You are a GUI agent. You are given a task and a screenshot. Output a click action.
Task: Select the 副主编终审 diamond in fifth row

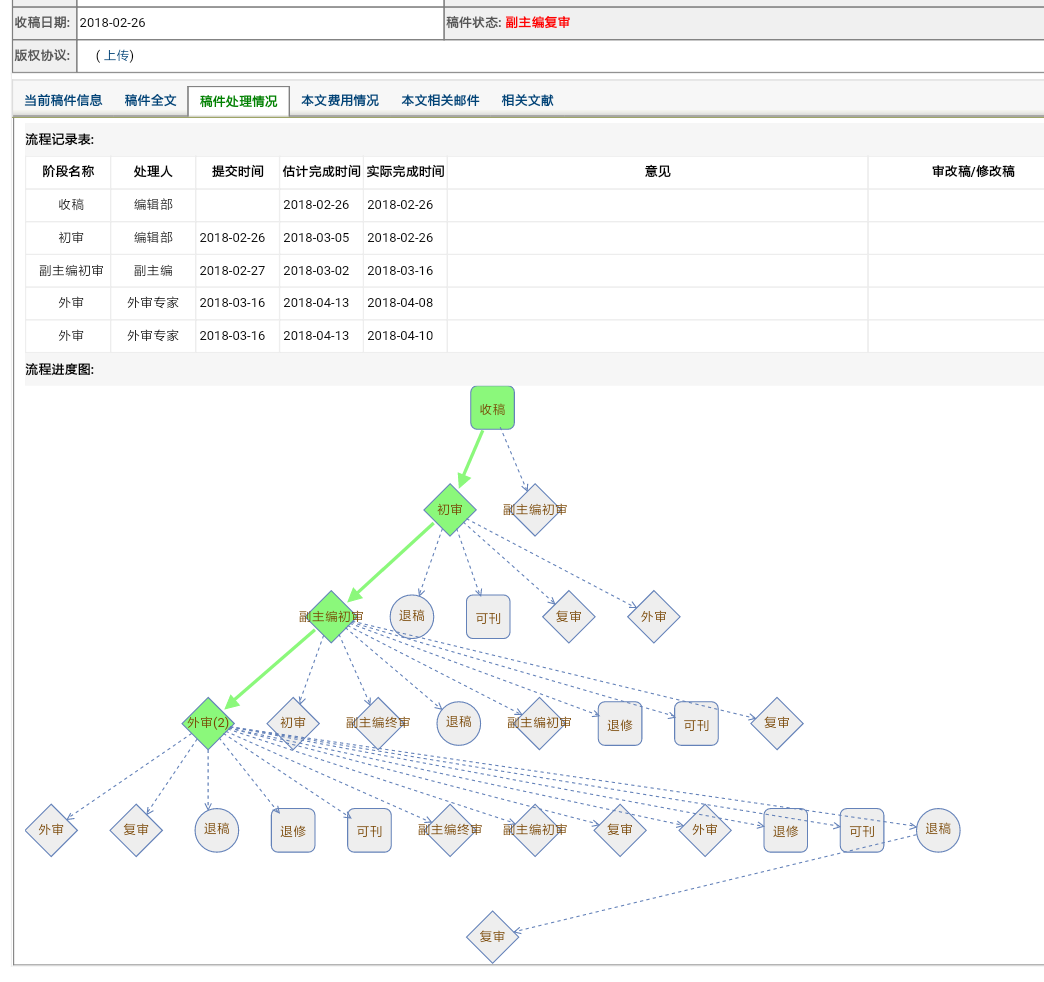point(450,830)
